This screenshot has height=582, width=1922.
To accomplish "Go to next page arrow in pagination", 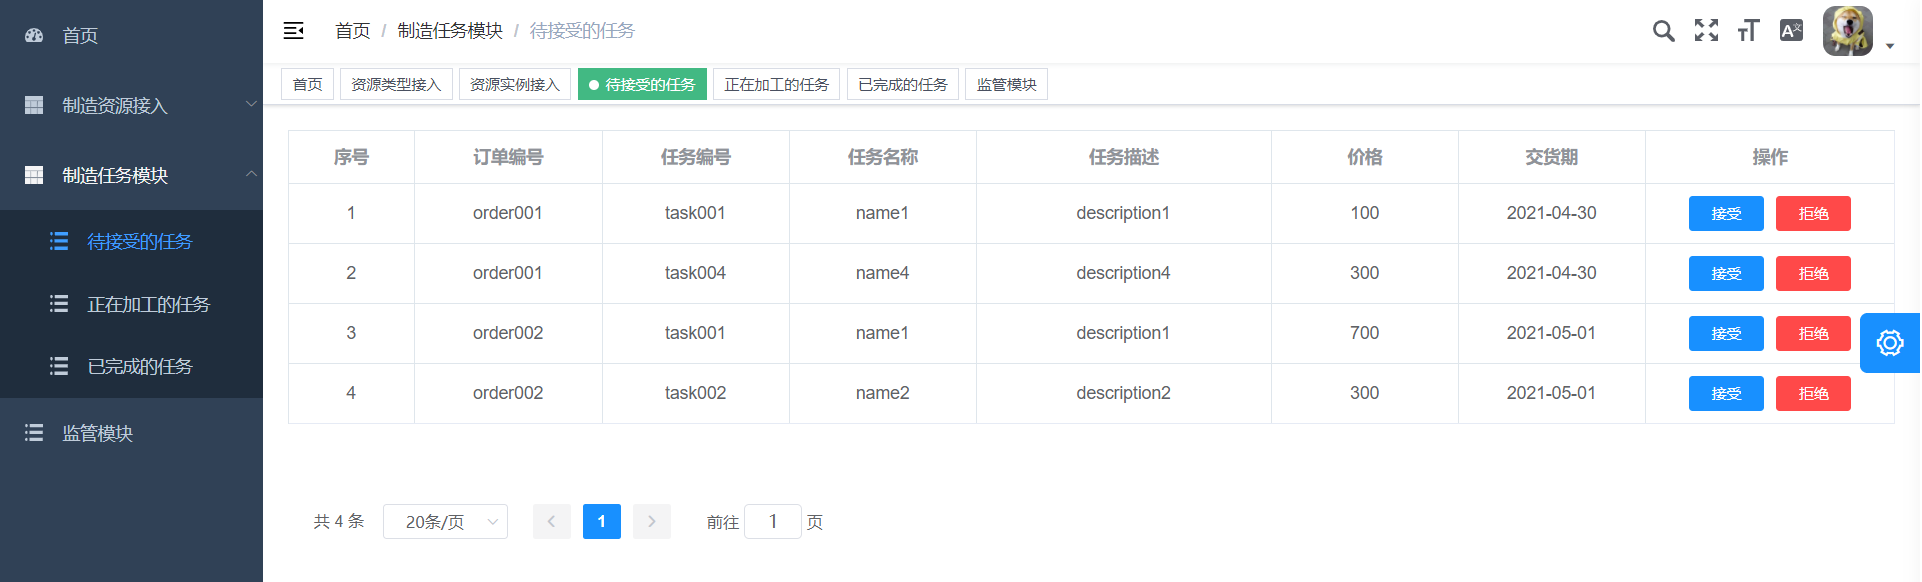I will [x=652, y=522].
